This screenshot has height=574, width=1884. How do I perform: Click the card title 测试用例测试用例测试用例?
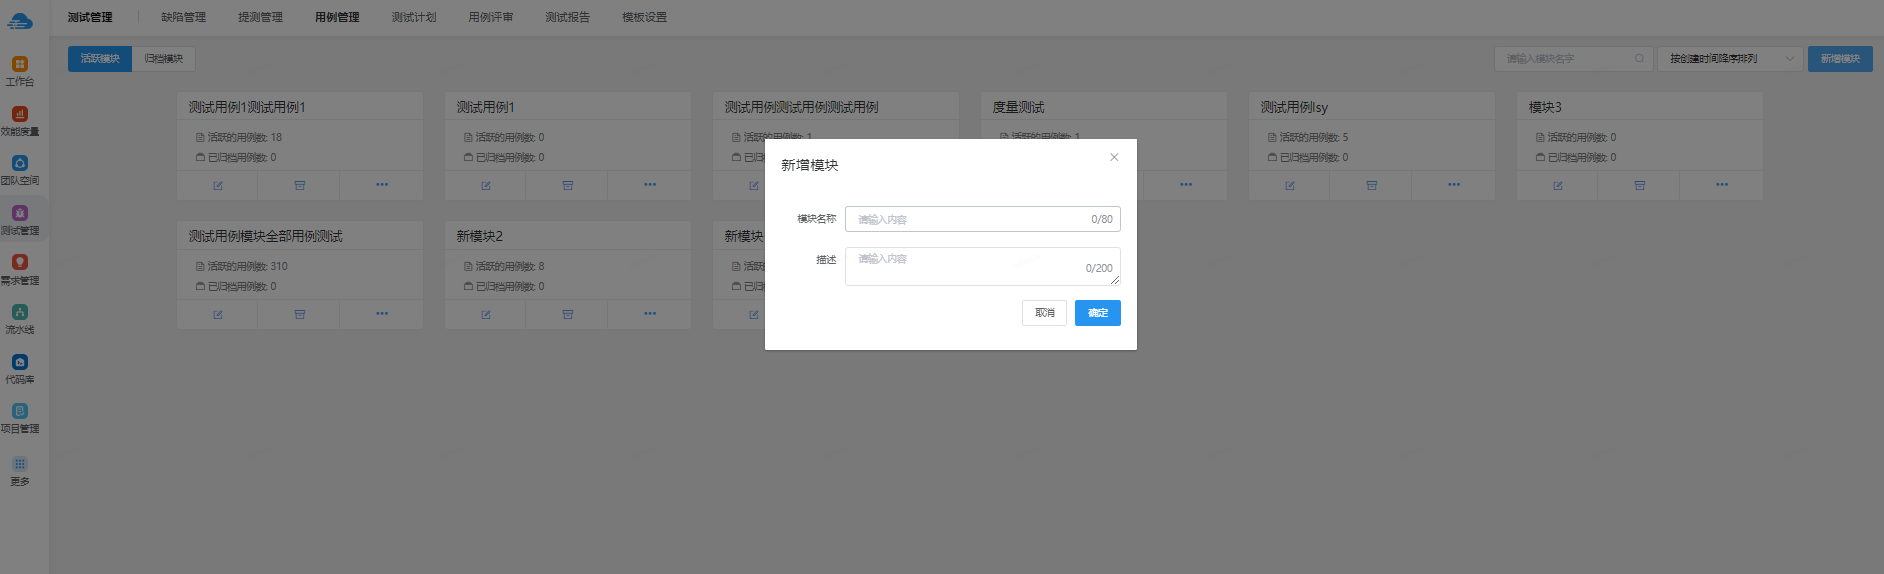point(802,107)
